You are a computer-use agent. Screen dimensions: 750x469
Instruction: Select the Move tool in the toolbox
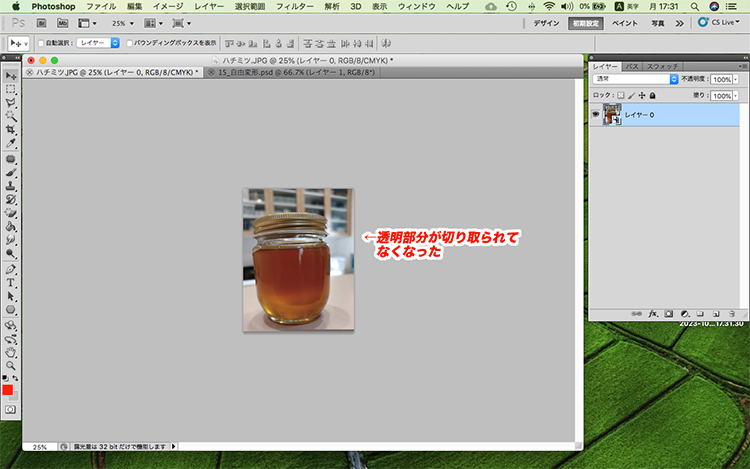tap(11, 76)
